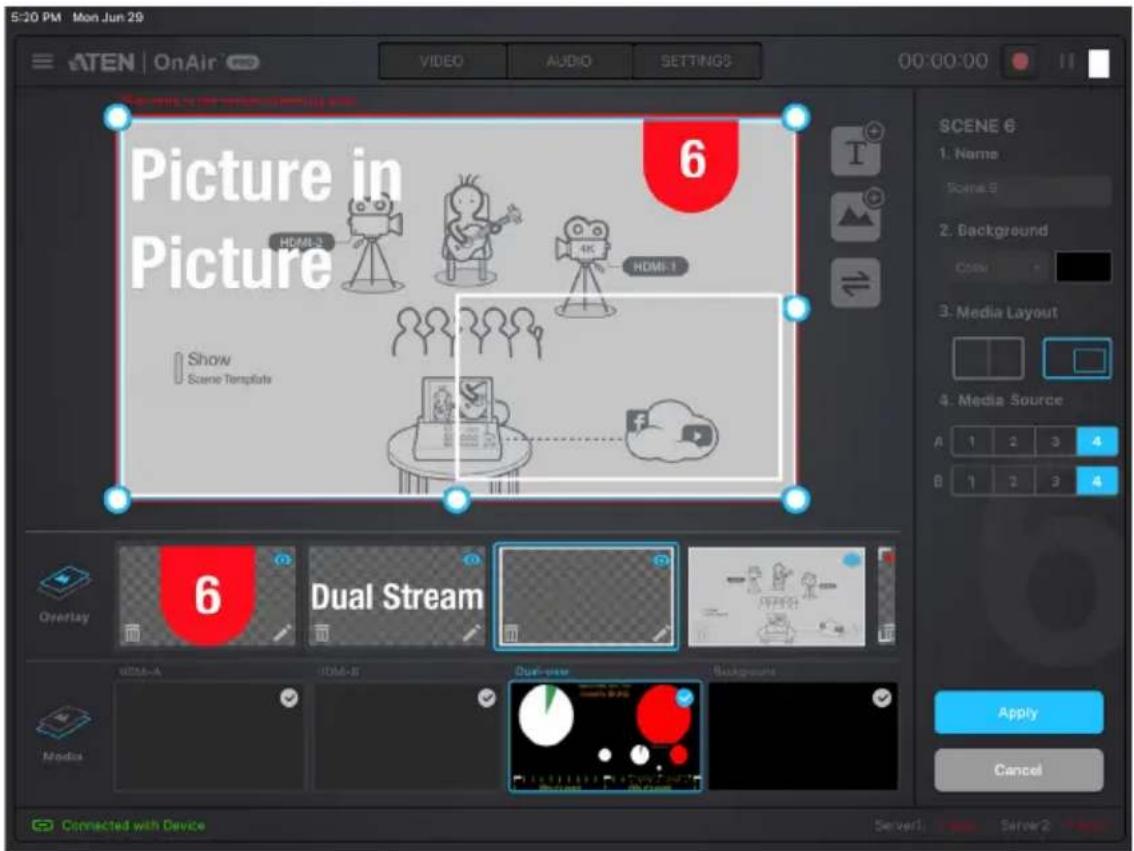Delete the red 6 badge overlay
This screenshot has height=851, width=1134.
[x=132, y=633]
